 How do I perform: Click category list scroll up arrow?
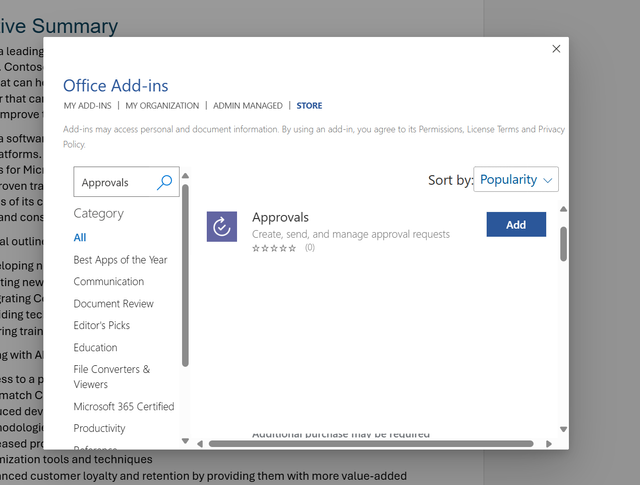tap(185, 176)
